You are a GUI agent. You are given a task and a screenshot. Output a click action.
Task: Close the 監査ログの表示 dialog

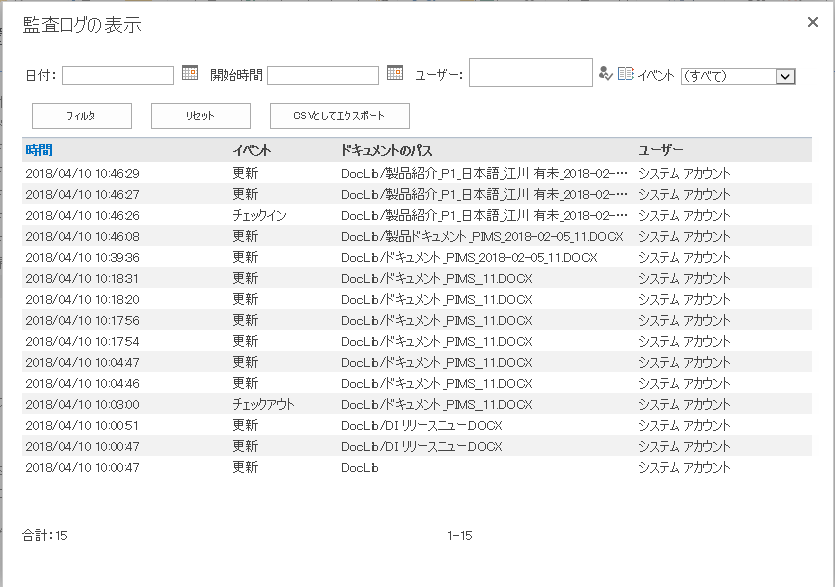[813, 22]
